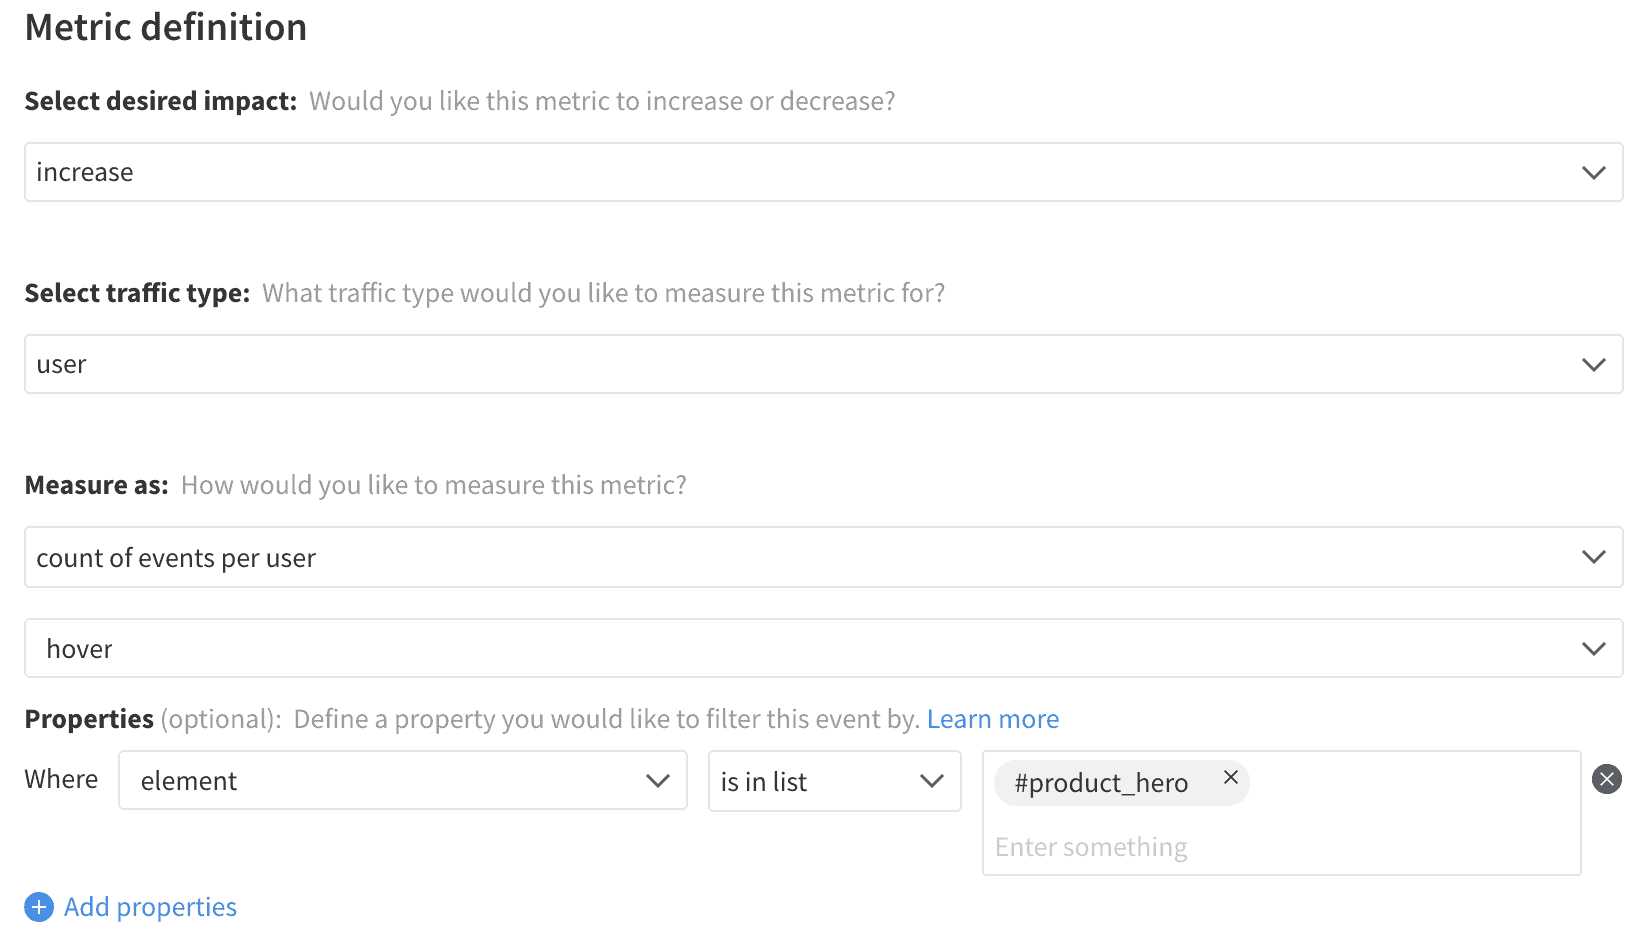Screen dimensions: 1652x946
Task: Delete the property filter row
Action: (x=1607, y=779)
